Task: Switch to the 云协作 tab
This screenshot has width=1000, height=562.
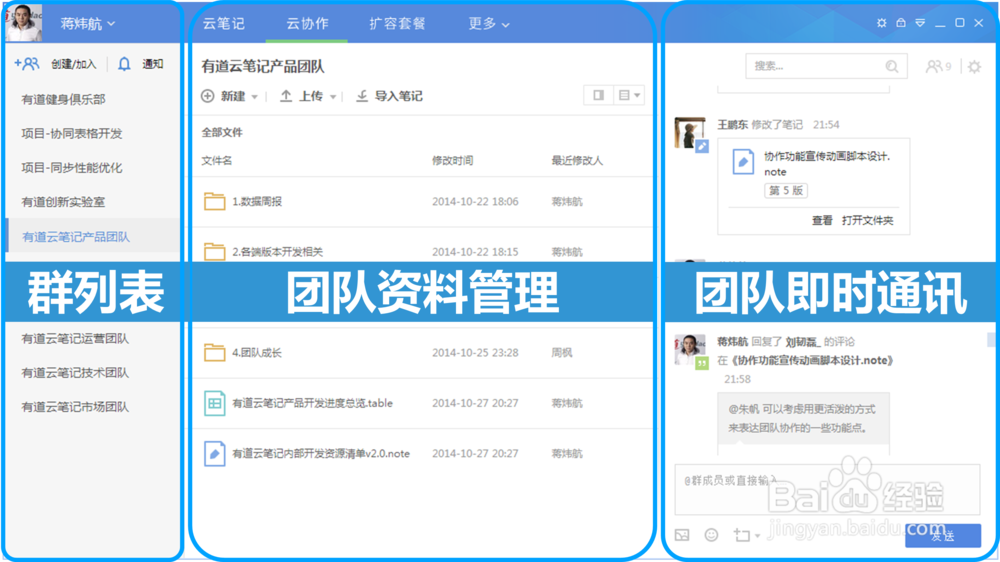Action: coord(307,24)
